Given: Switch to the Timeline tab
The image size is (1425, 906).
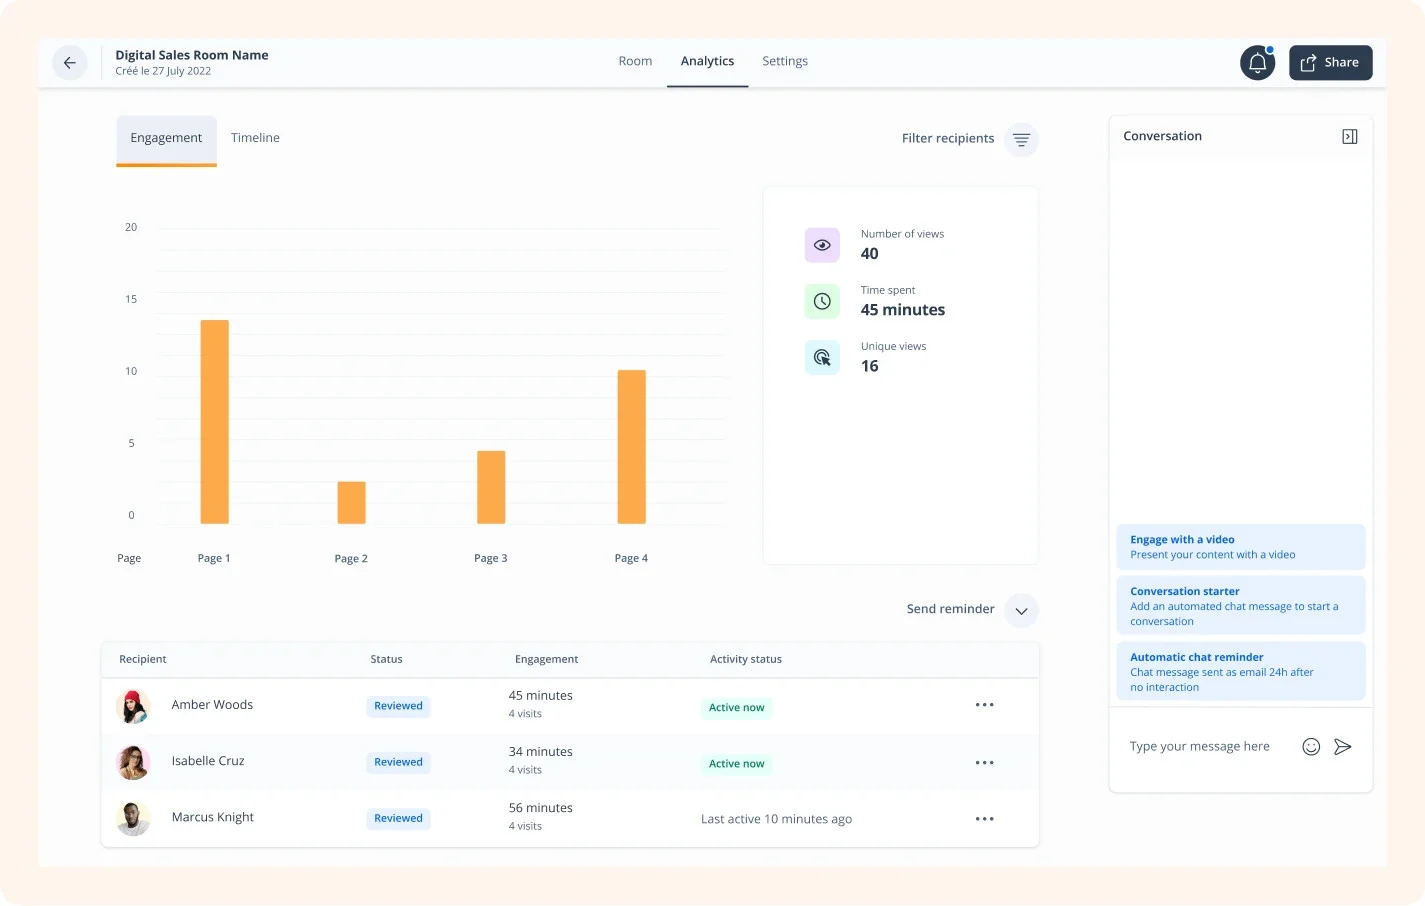Looking at the screenshot, I should tap(255, 137).
